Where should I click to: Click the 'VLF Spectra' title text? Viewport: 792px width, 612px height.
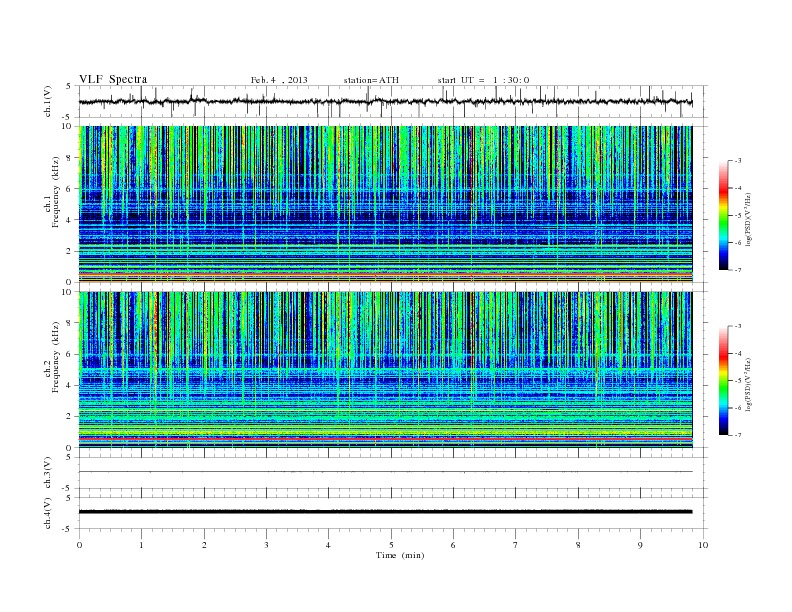[113, 79]
